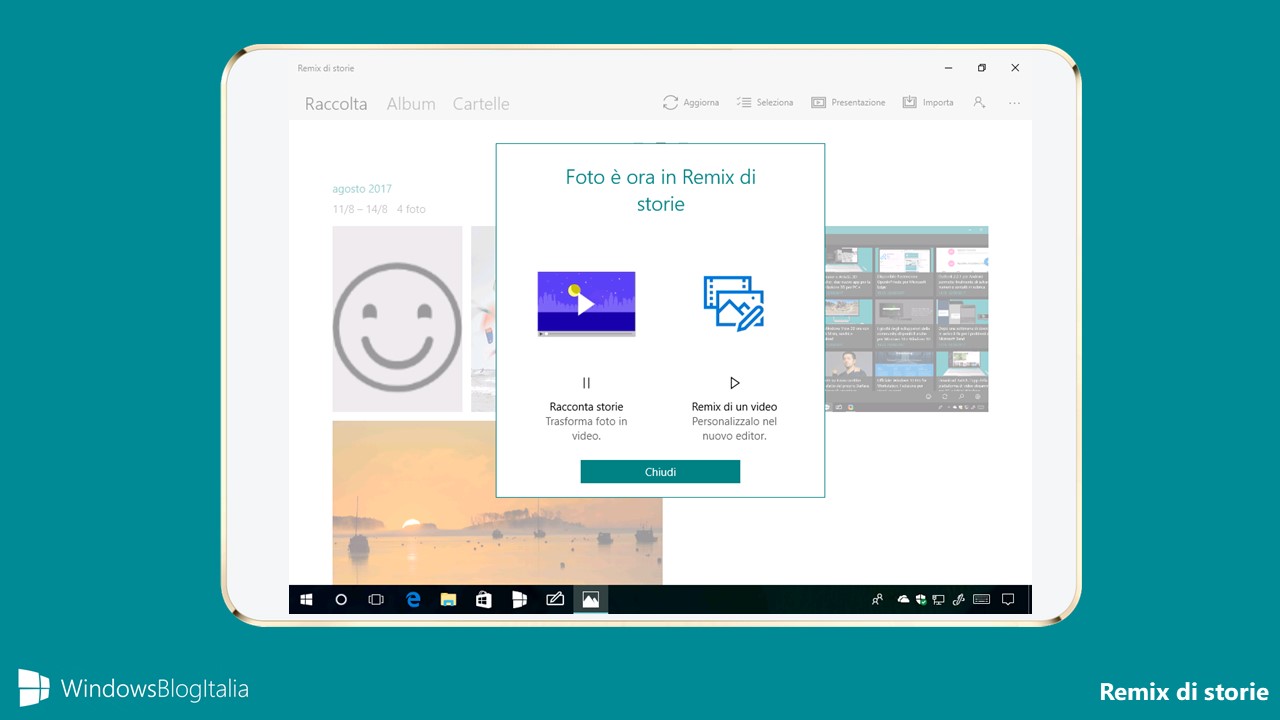Open Microsoft Store from taskbar
Screen dimensions: 1280x720
pyautogui.click(x=484, y=600)
